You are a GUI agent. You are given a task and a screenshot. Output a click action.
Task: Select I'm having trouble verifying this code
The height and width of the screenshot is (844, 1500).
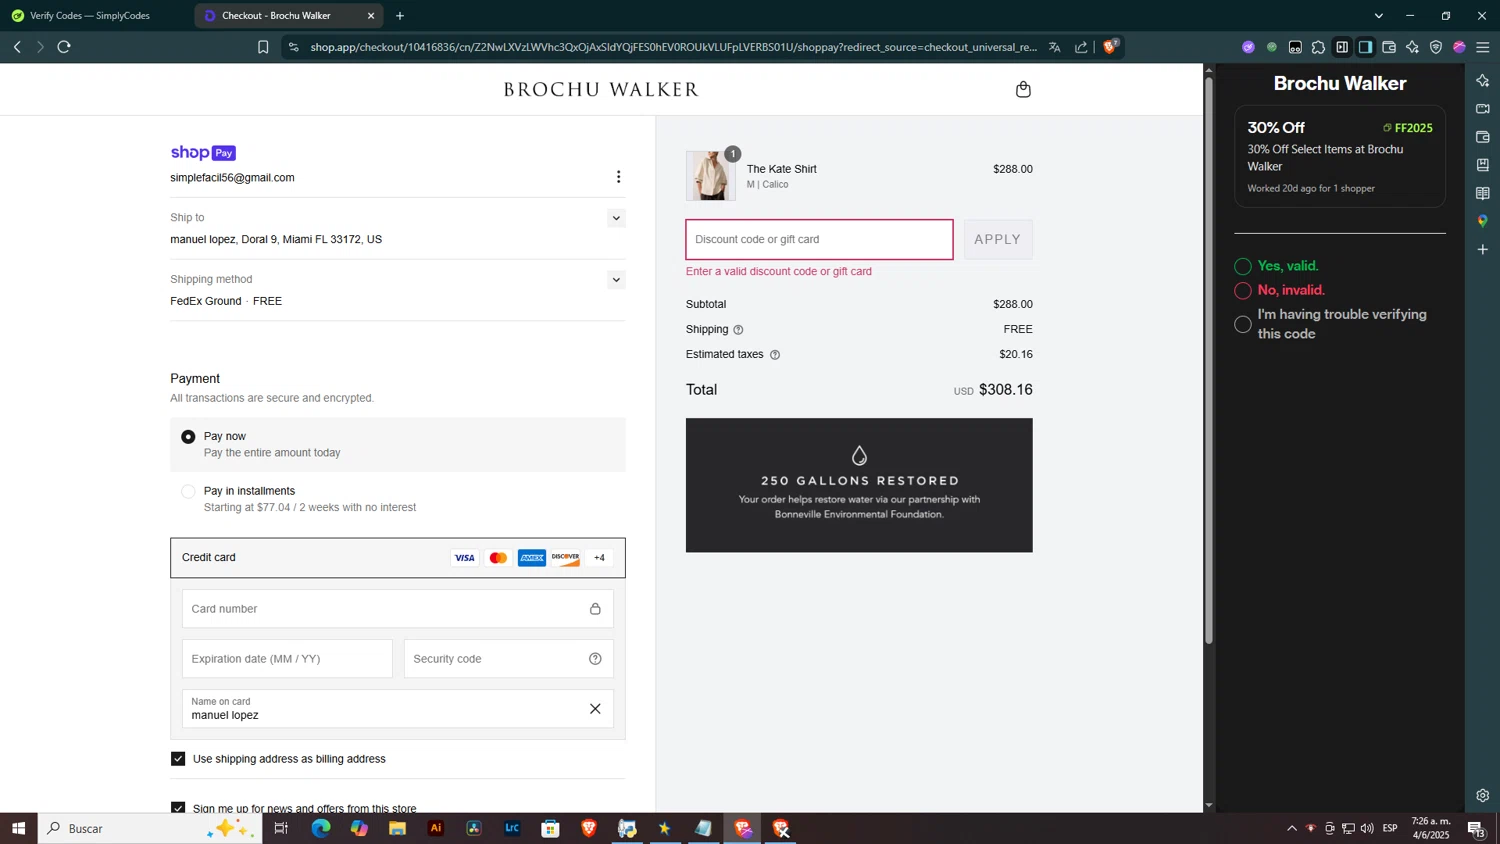point(1243,324)
